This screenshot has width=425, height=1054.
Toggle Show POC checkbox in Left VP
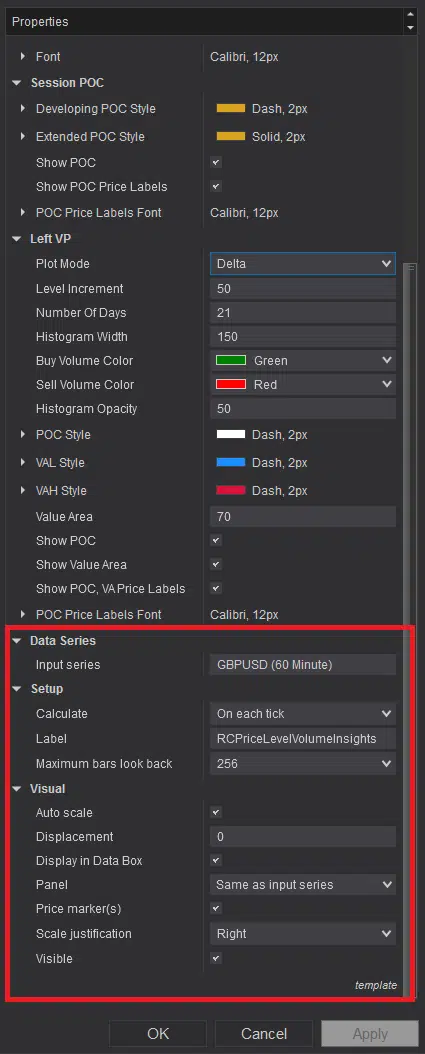(x=216, y=540)
